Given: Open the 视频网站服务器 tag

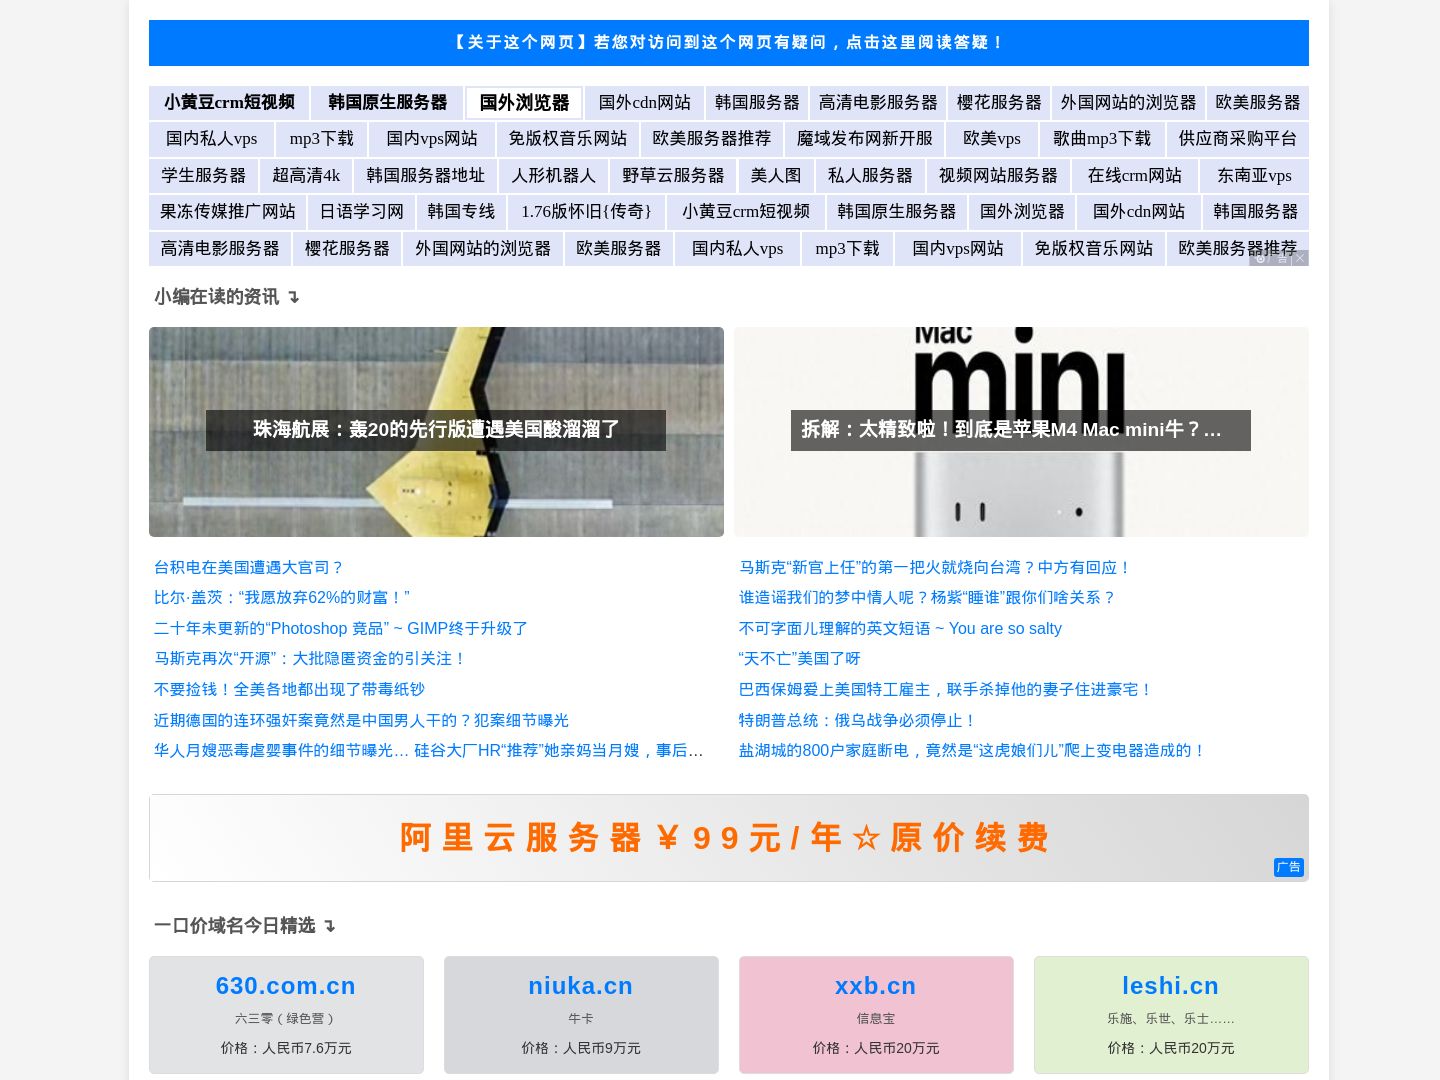Looking at the screenshot, I should [998, 176].
